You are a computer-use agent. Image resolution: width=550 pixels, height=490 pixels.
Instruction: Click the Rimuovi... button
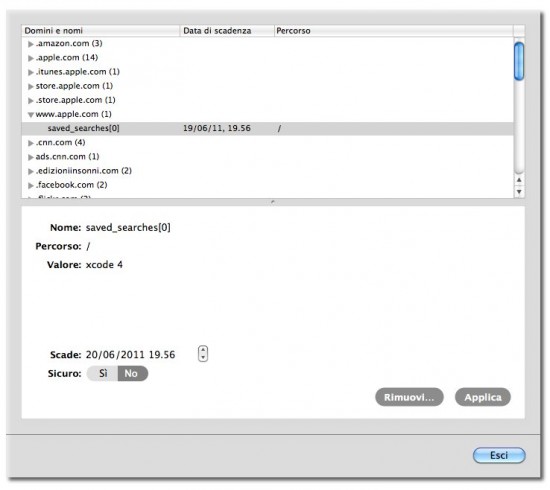(x=409, y=397)
